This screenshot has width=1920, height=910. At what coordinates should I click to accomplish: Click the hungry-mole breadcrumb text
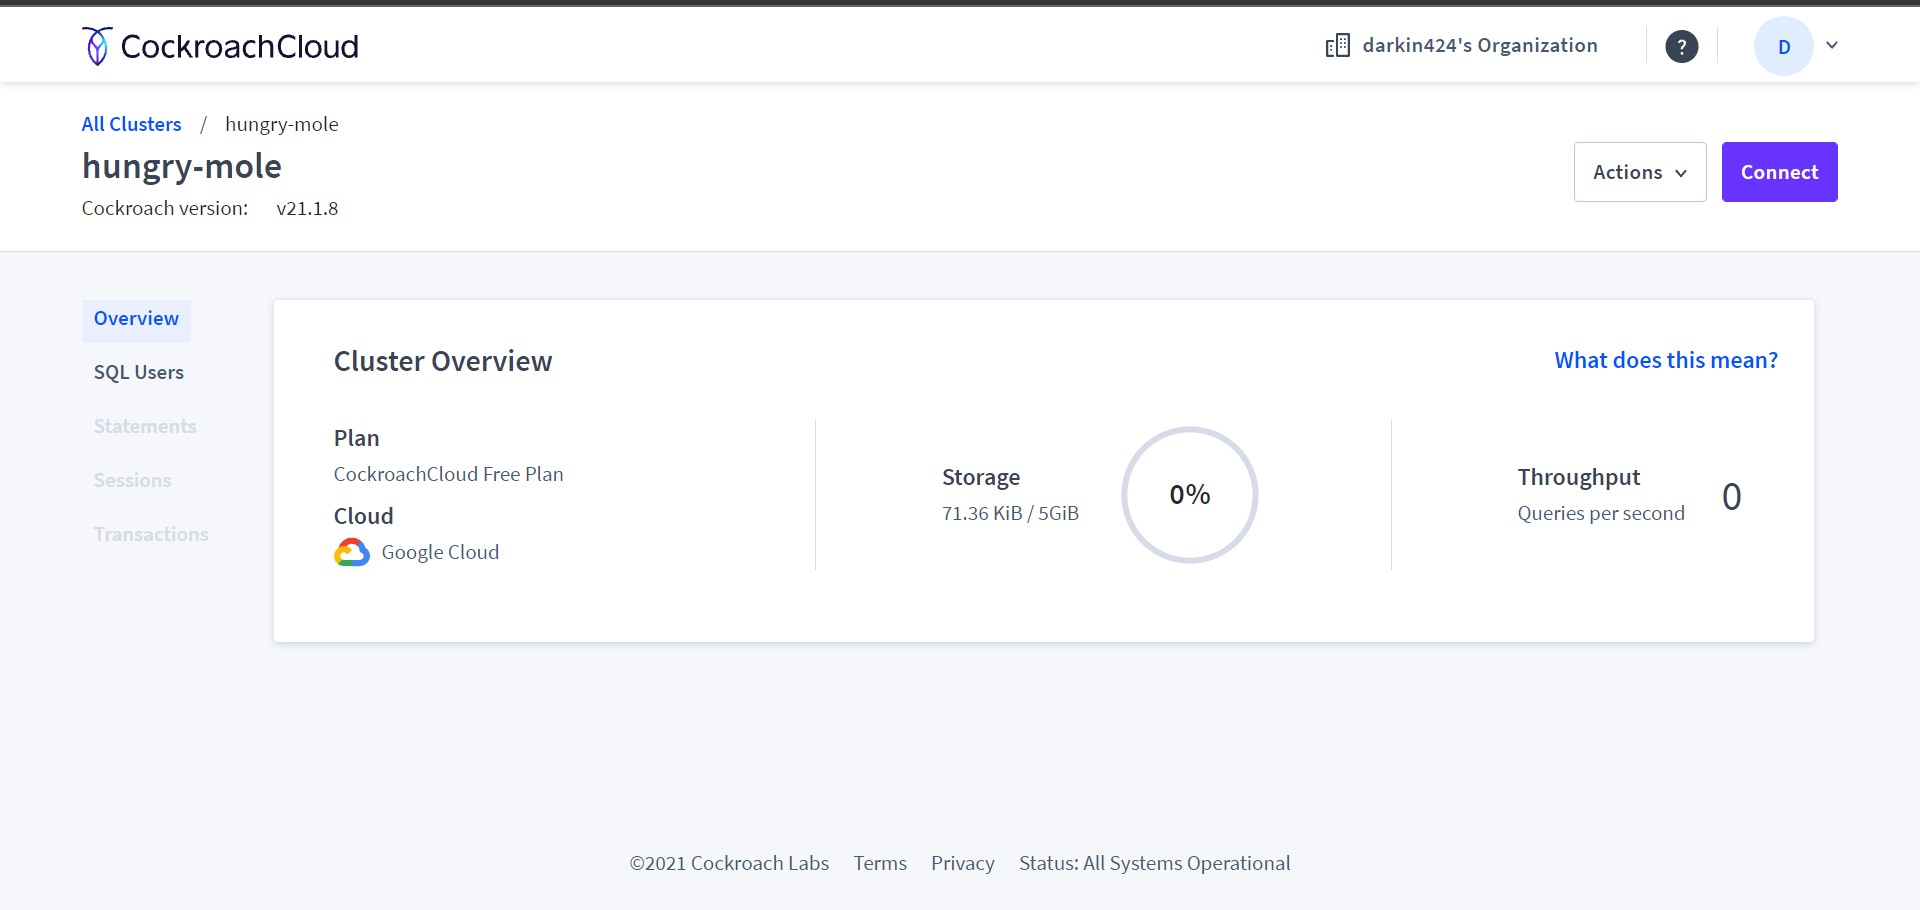281,124
